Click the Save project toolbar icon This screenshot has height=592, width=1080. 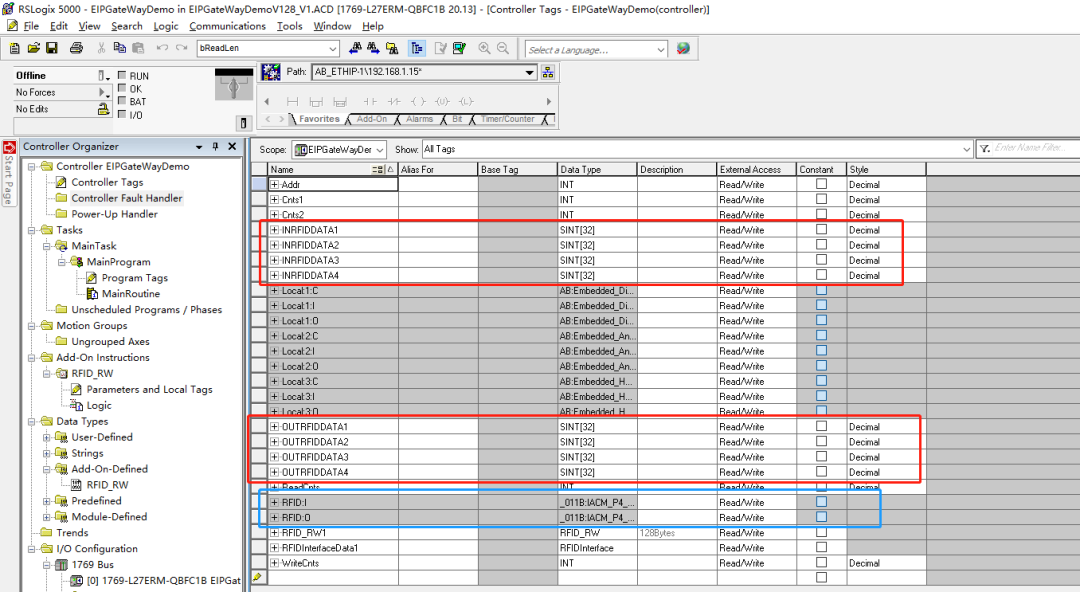pos(52,48)
